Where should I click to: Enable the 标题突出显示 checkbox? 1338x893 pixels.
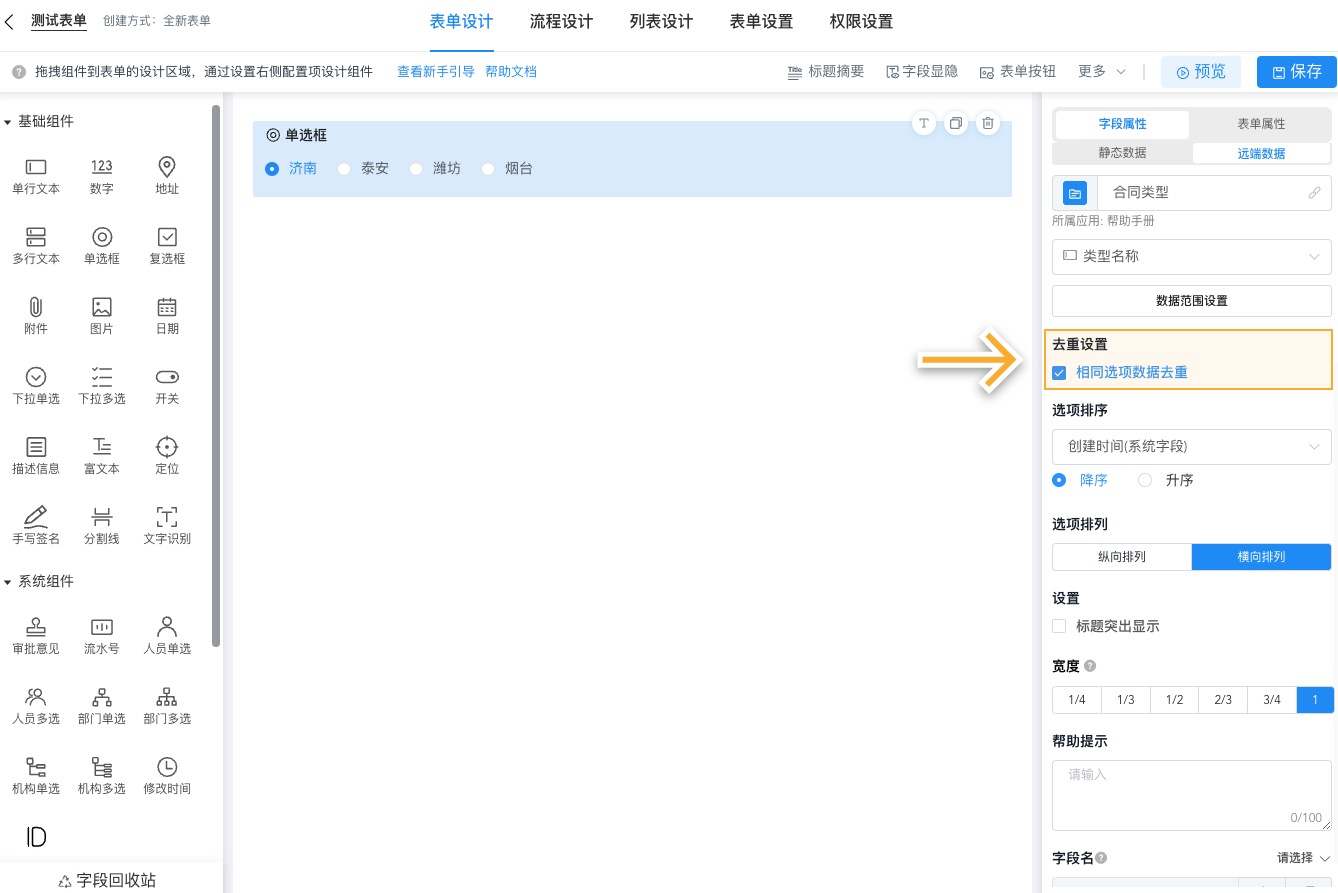click(1059, 626)
